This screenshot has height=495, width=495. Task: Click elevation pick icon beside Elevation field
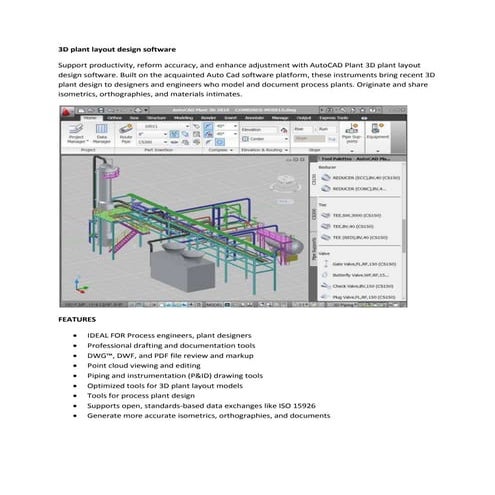(284, 130)
